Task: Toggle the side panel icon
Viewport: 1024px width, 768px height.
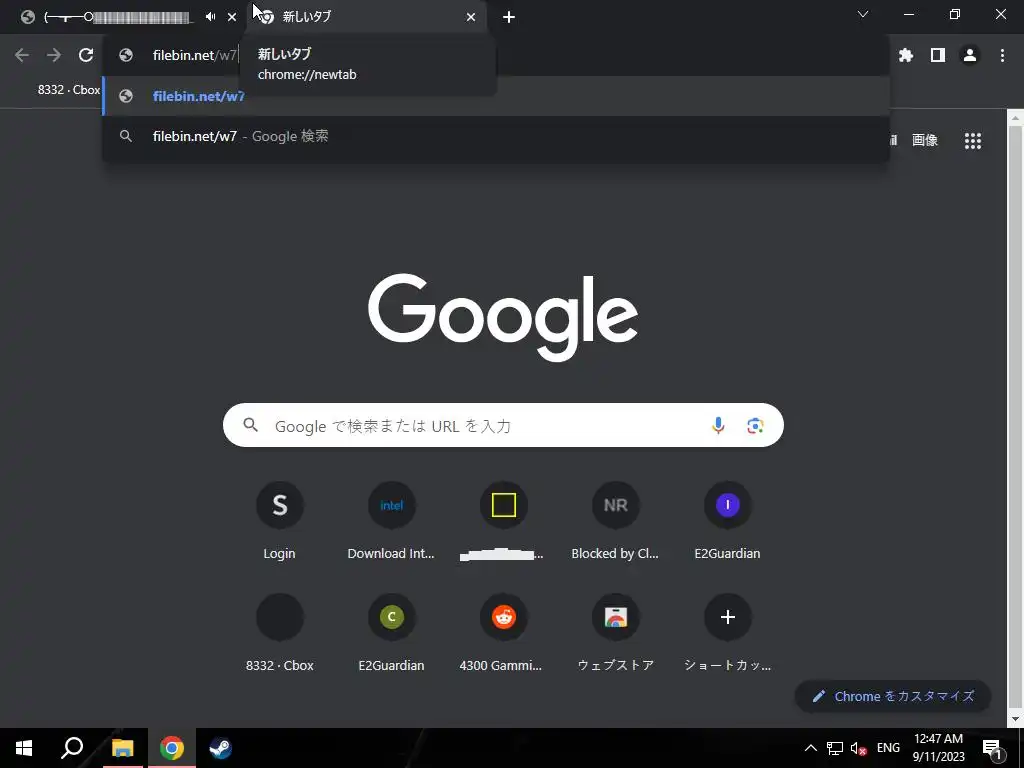Action: pyautogui.click(x=938, y=56)
